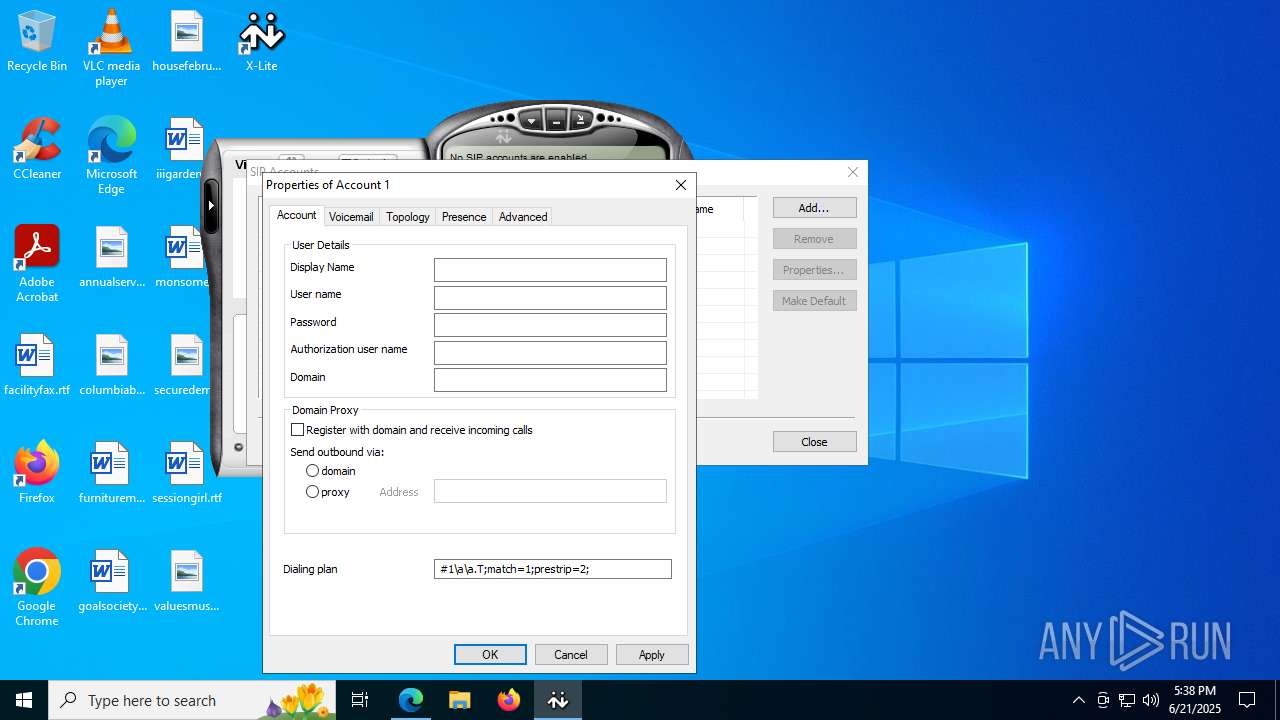Select the domain outbound radio button

(x=313, y=470)
